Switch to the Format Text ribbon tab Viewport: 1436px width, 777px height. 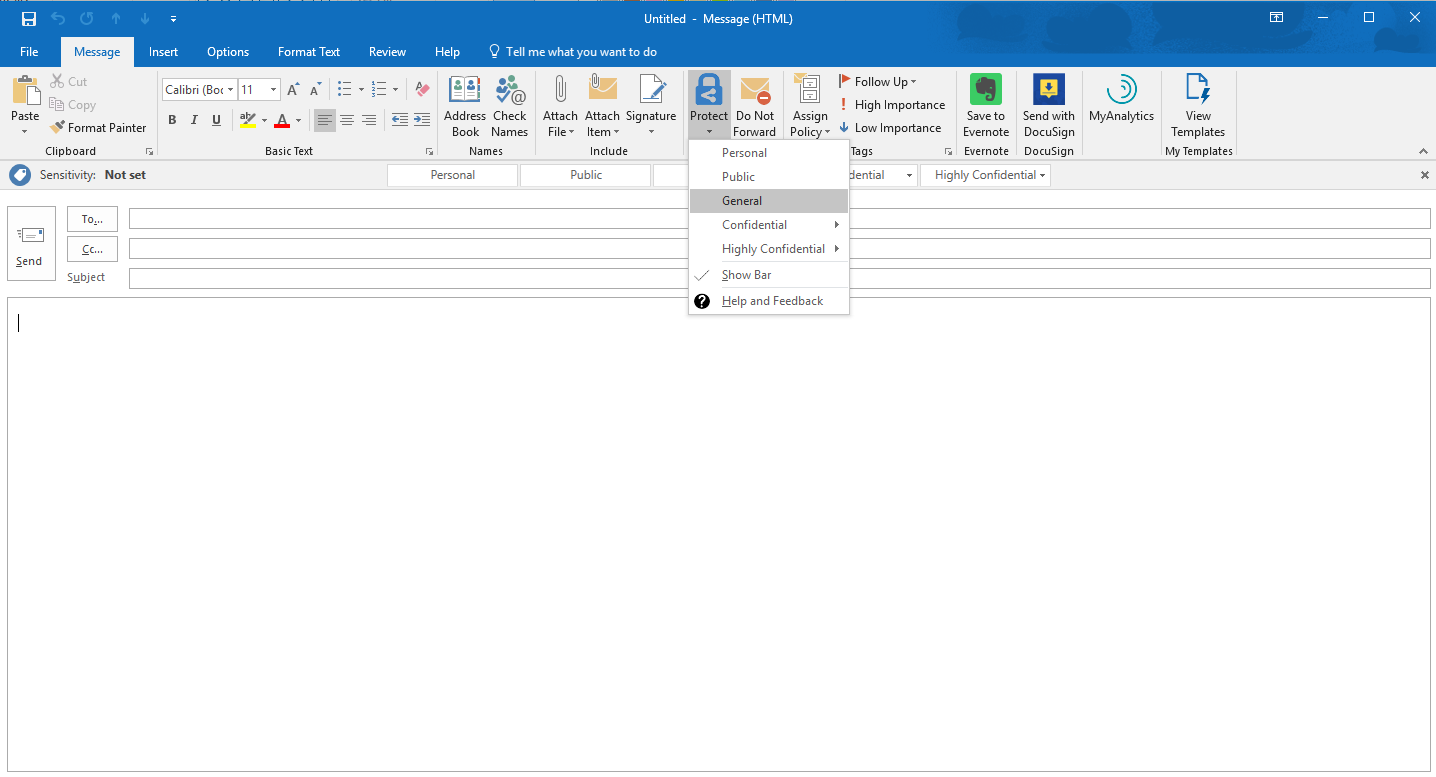[x=308, y=51]
